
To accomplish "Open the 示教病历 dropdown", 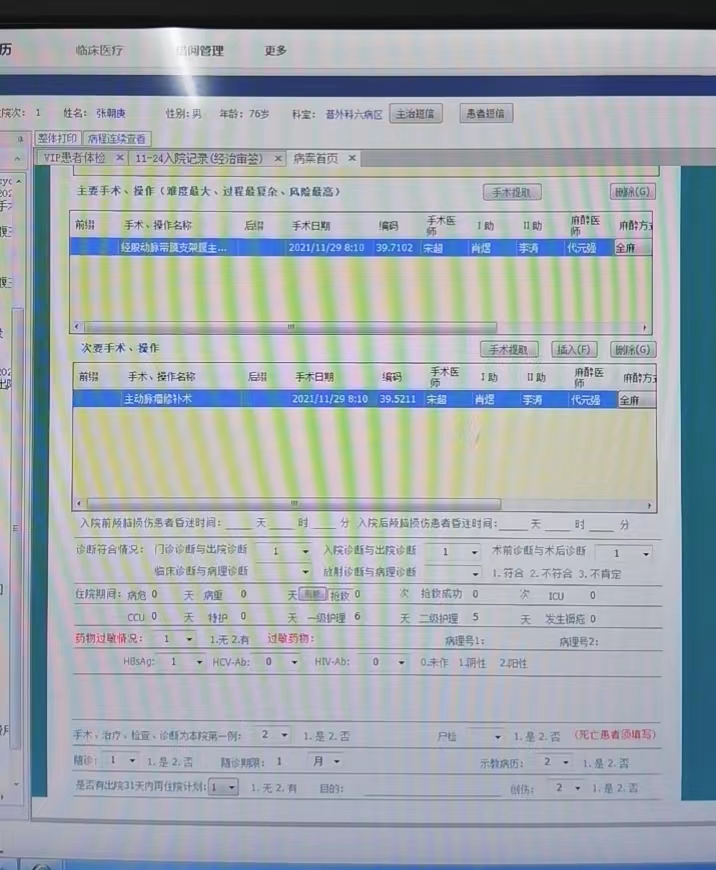I will pyautogui.click(x=566, y=763).
